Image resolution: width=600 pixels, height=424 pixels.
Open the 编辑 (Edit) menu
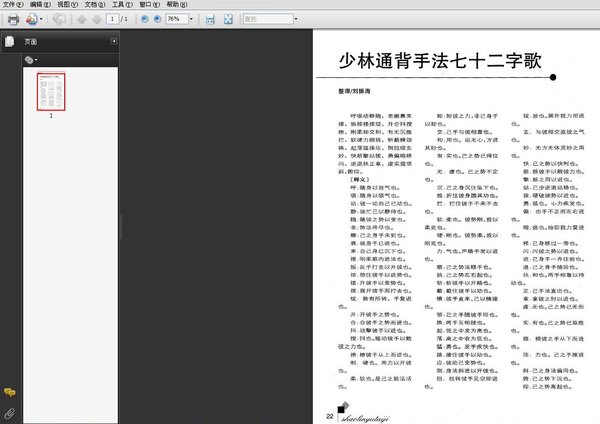click(x=40, y=4)
